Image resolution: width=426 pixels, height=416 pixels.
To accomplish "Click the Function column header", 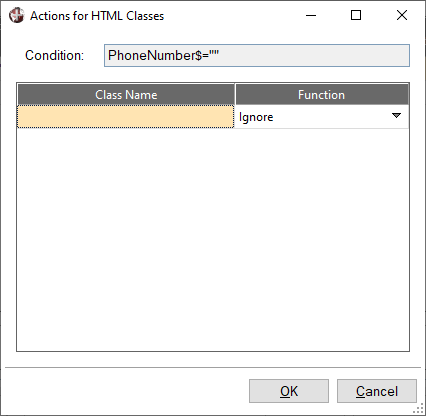I will click(x=322, y=95).
